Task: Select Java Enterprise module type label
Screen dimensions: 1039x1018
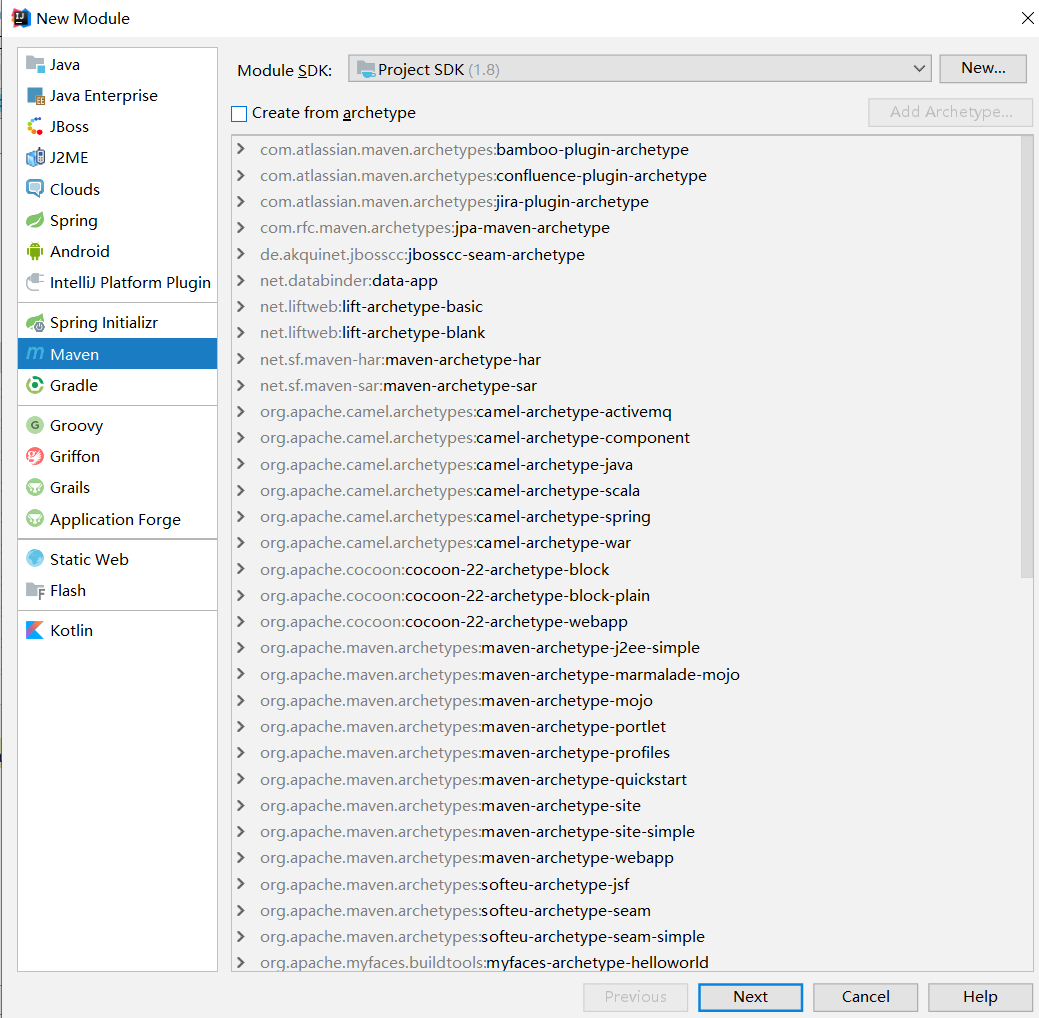Action: (104, 95)
